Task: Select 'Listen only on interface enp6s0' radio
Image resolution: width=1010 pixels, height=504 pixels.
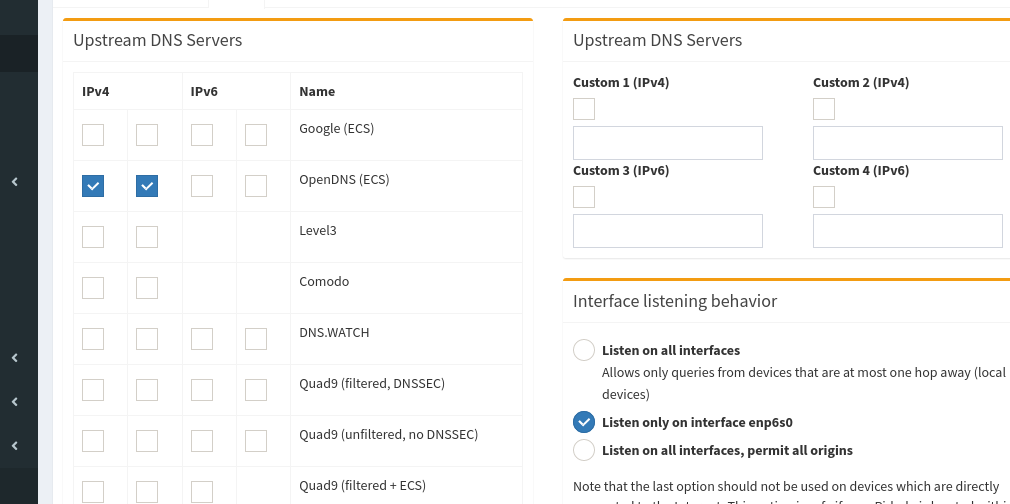Action: 584,422
